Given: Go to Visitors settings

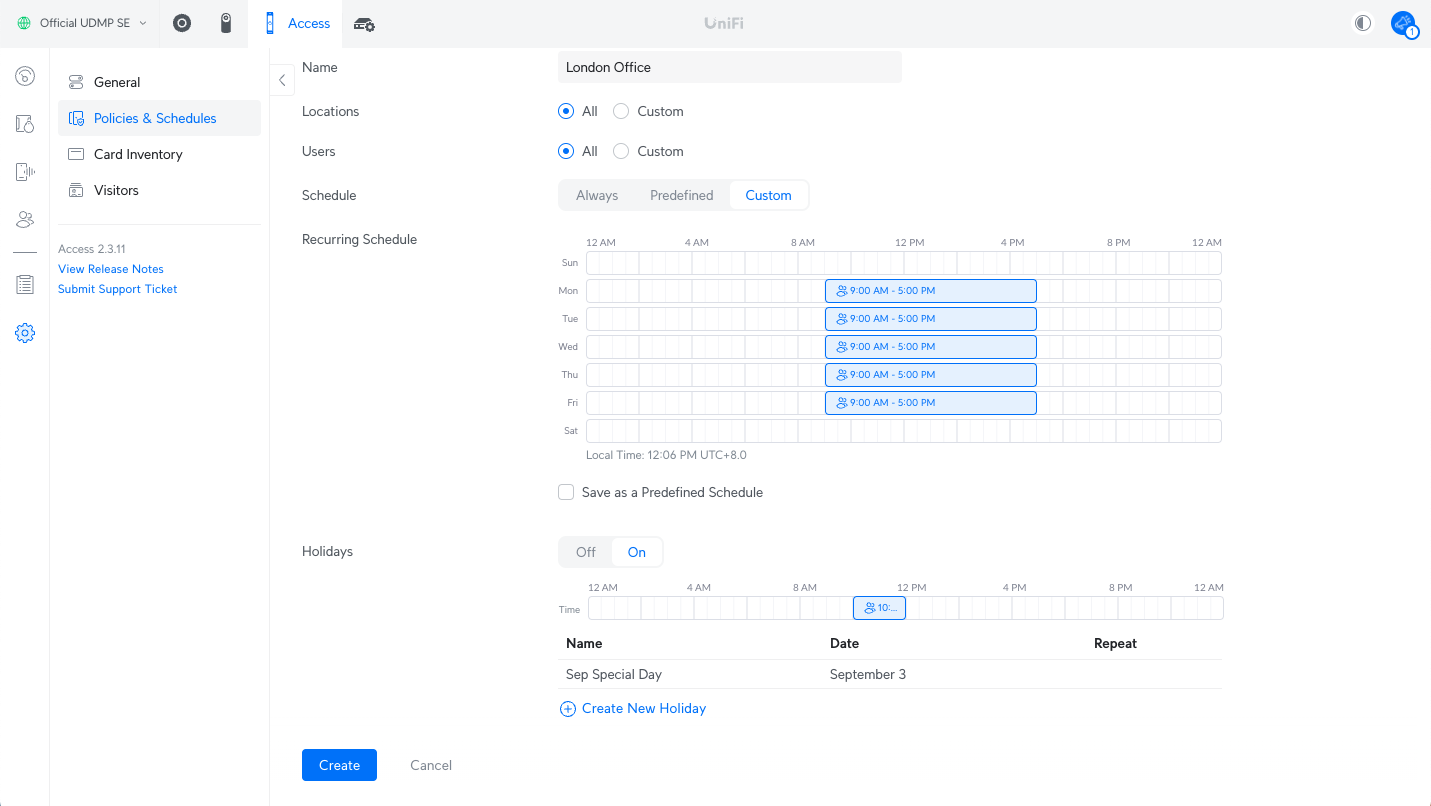Looking at the screenshot, I should (x=159, y=190).
